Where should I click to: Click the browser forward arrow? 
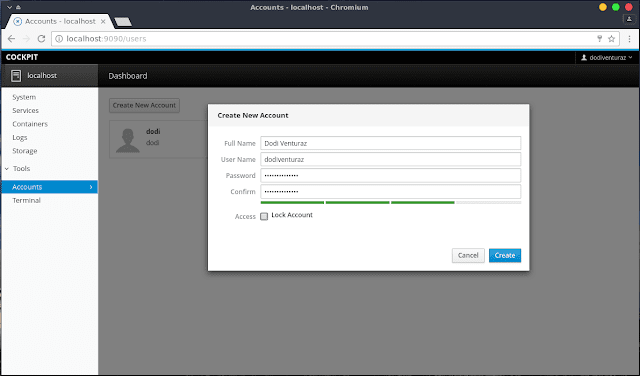click(27, 39)
